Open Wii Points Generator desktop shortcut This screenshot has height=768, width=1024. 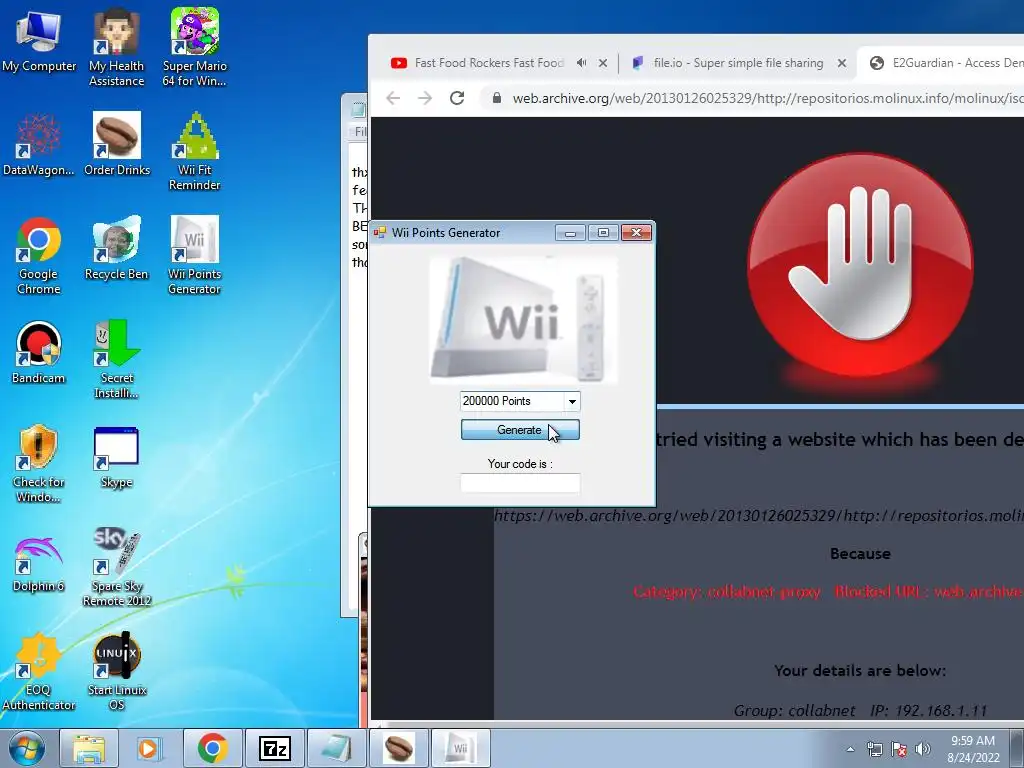point(195,255)
